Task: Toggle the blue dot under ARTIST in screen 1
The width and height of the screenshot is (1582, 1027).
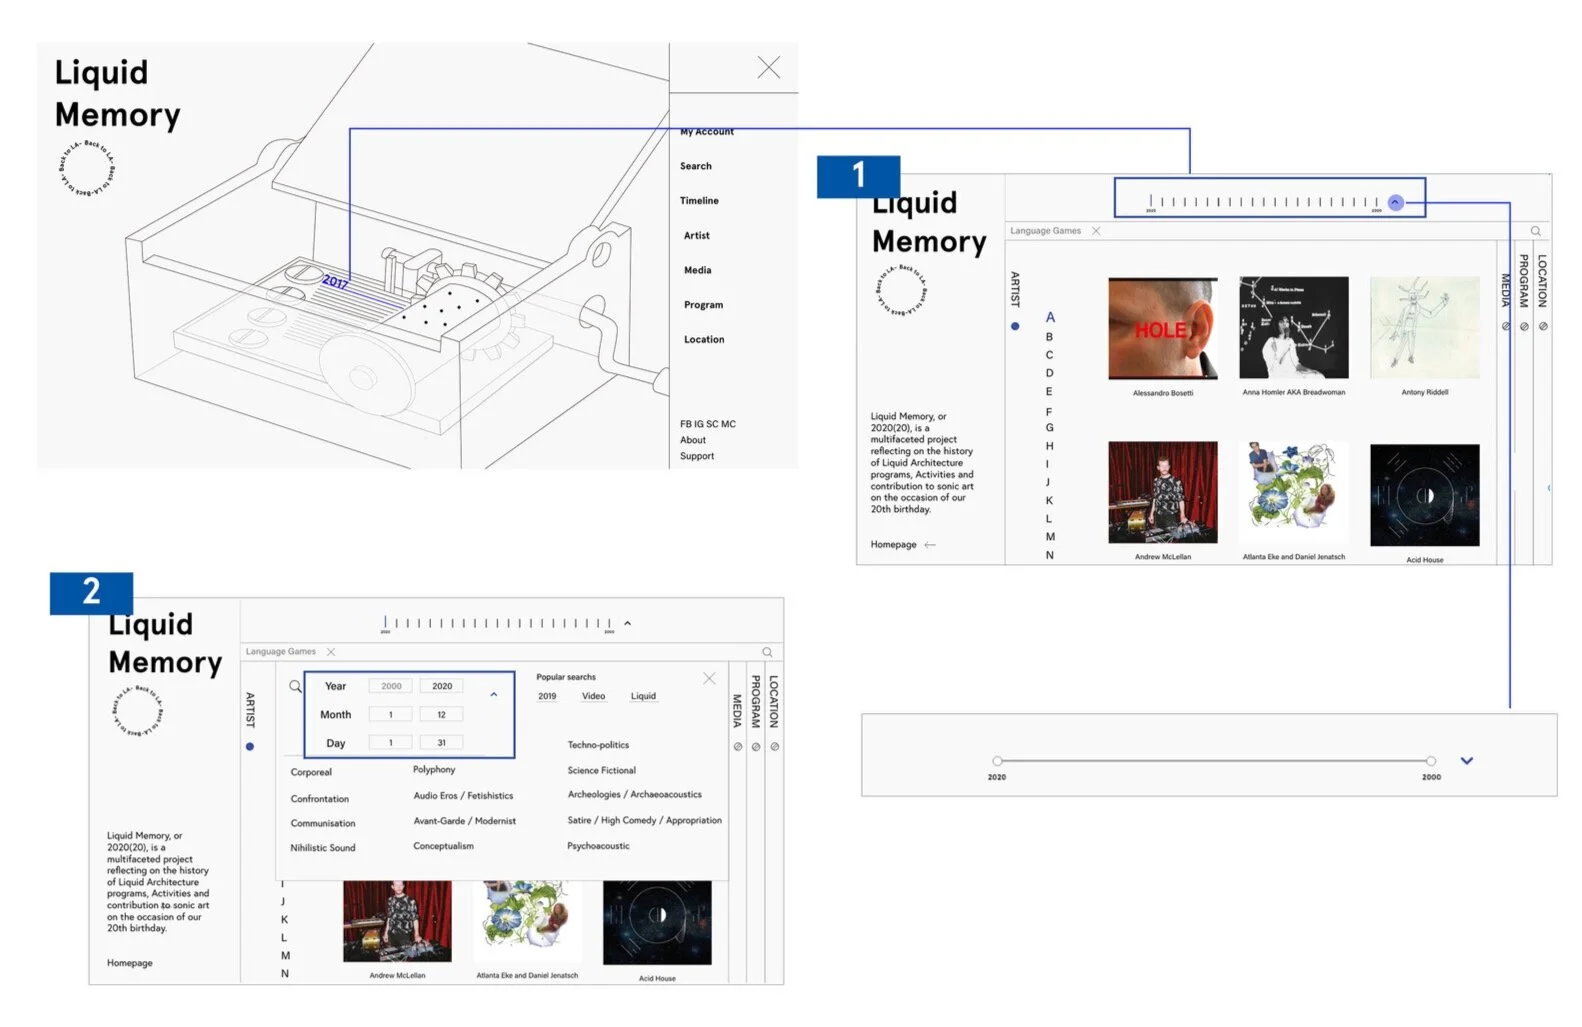Action: [x=1015, y=326]
